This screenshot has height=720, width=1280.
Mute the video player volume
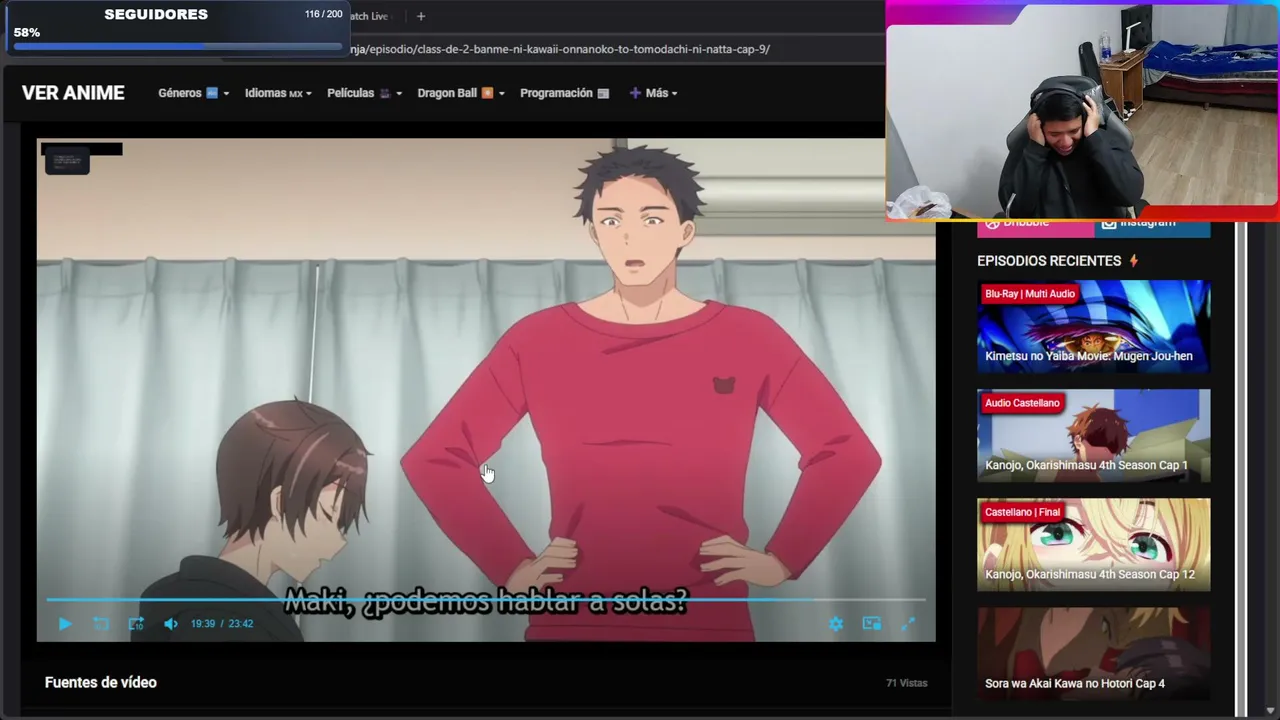point(171,624)
